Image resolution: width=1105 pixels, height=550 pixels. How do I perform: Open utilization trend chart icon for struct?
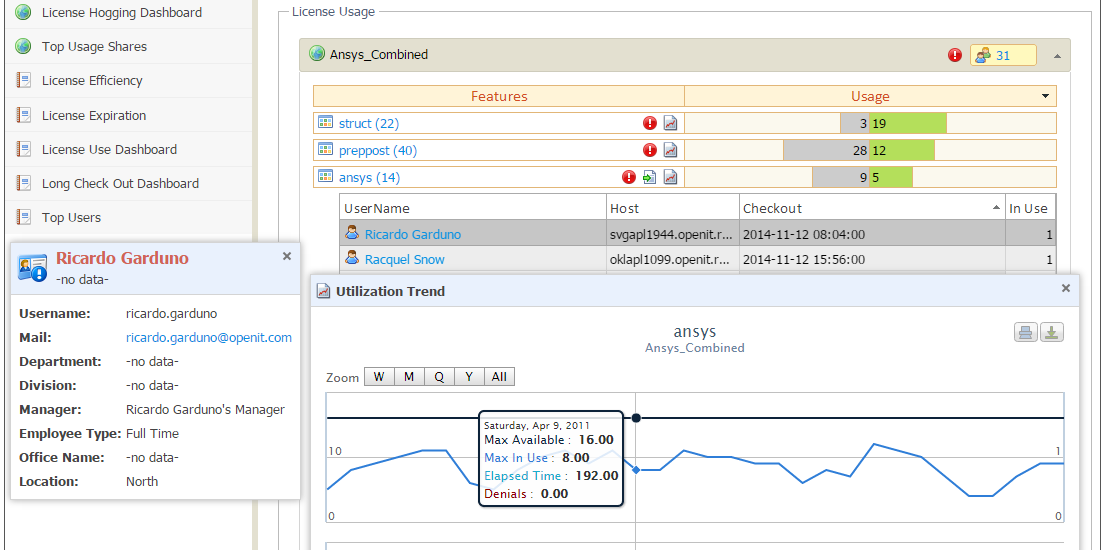[671, 123]
